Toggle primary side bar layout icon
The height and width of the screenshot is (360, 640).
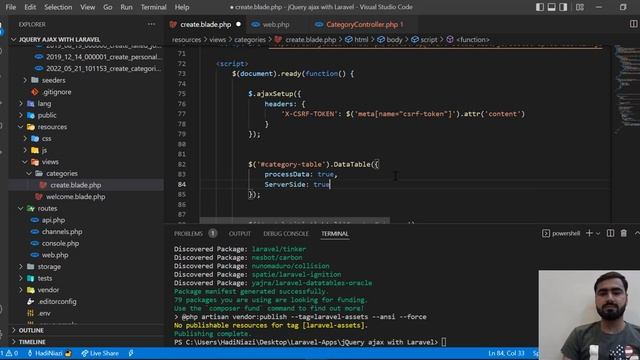(540, 7)
